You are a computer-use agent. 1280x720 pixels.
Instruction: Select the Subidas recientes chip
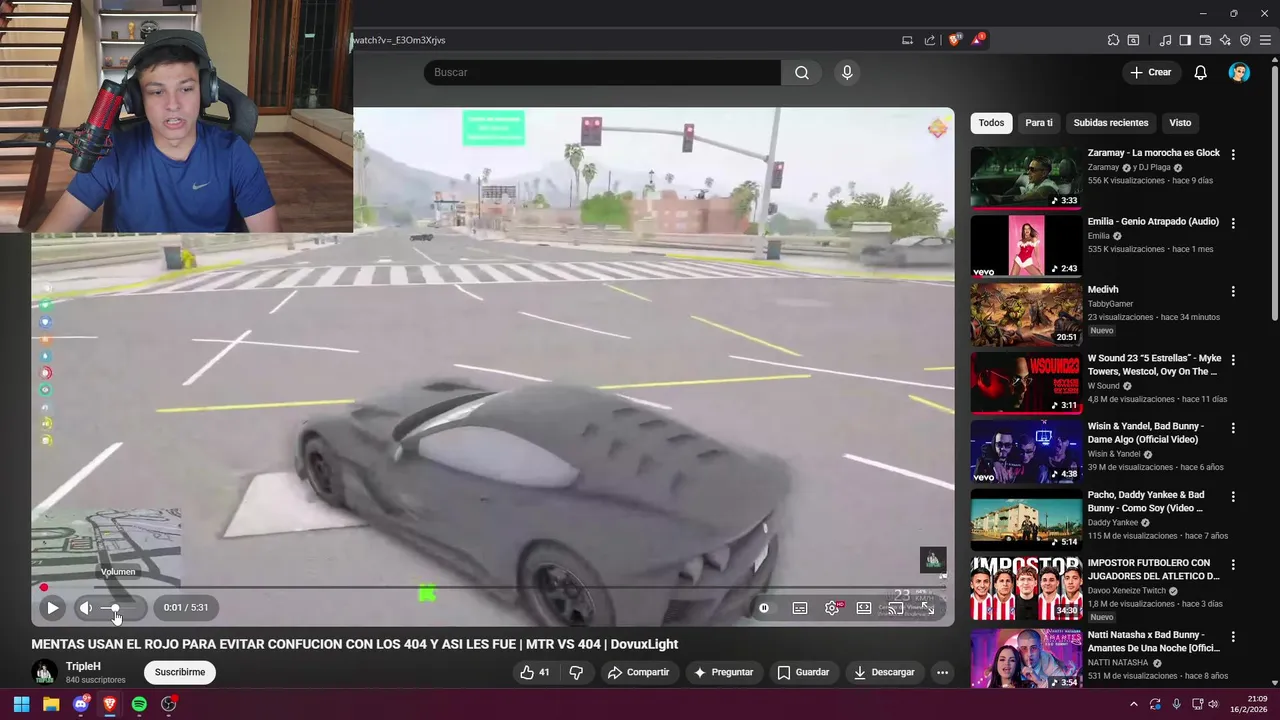[1111, 123]
